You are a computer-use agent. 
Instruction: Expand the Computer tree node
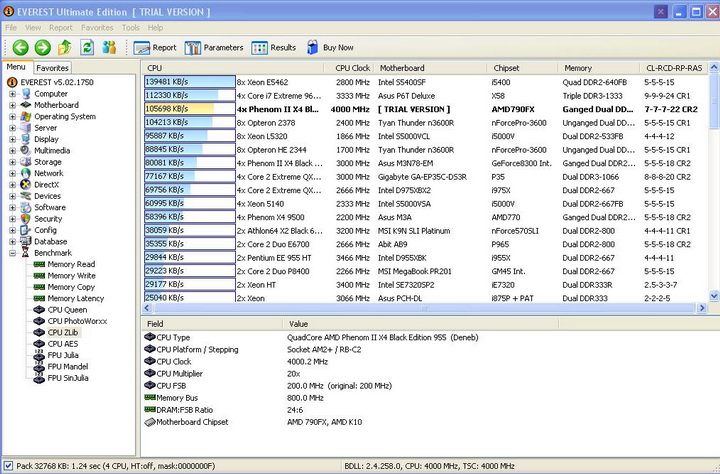(x=12, y=94)
